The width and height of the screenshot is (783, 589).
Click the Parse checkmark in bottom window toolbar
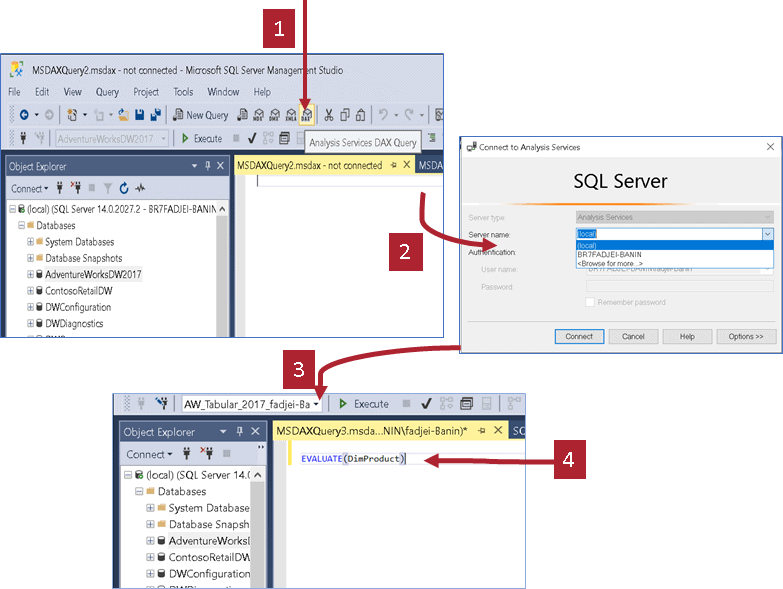tap(426, 403)
